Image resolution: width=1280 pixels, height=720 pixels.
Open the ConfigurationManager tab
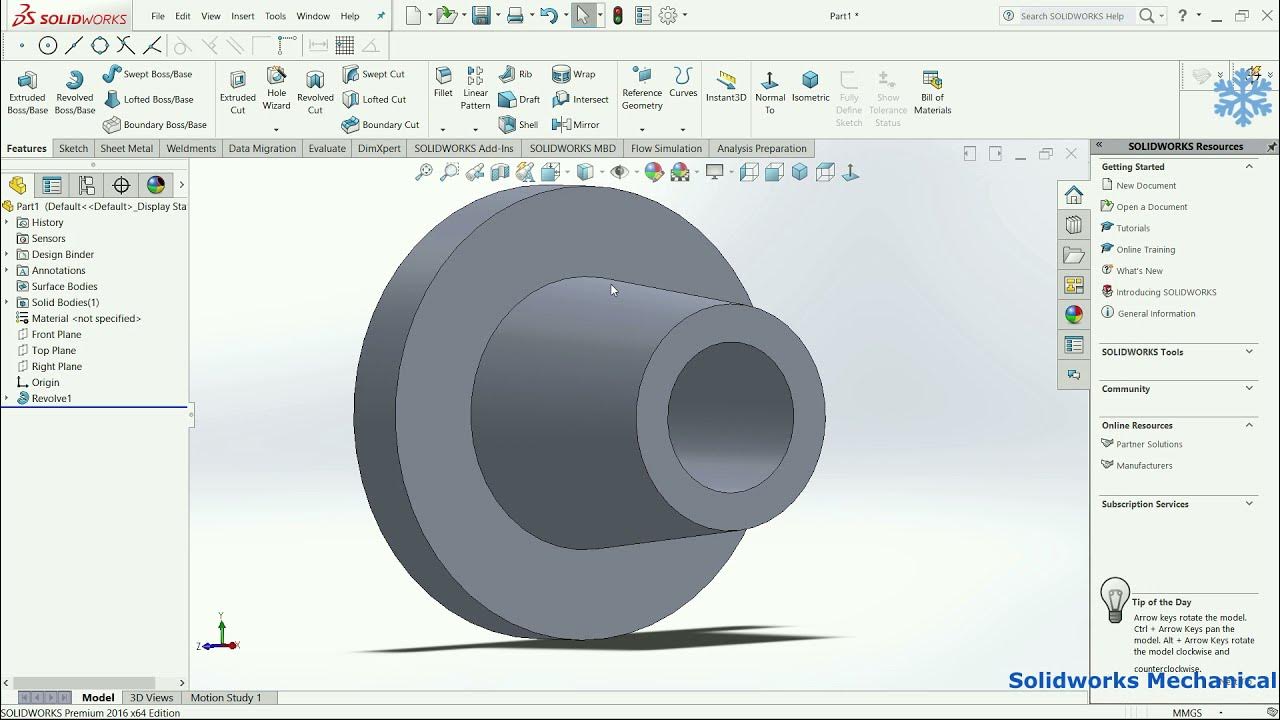[87, 185]
